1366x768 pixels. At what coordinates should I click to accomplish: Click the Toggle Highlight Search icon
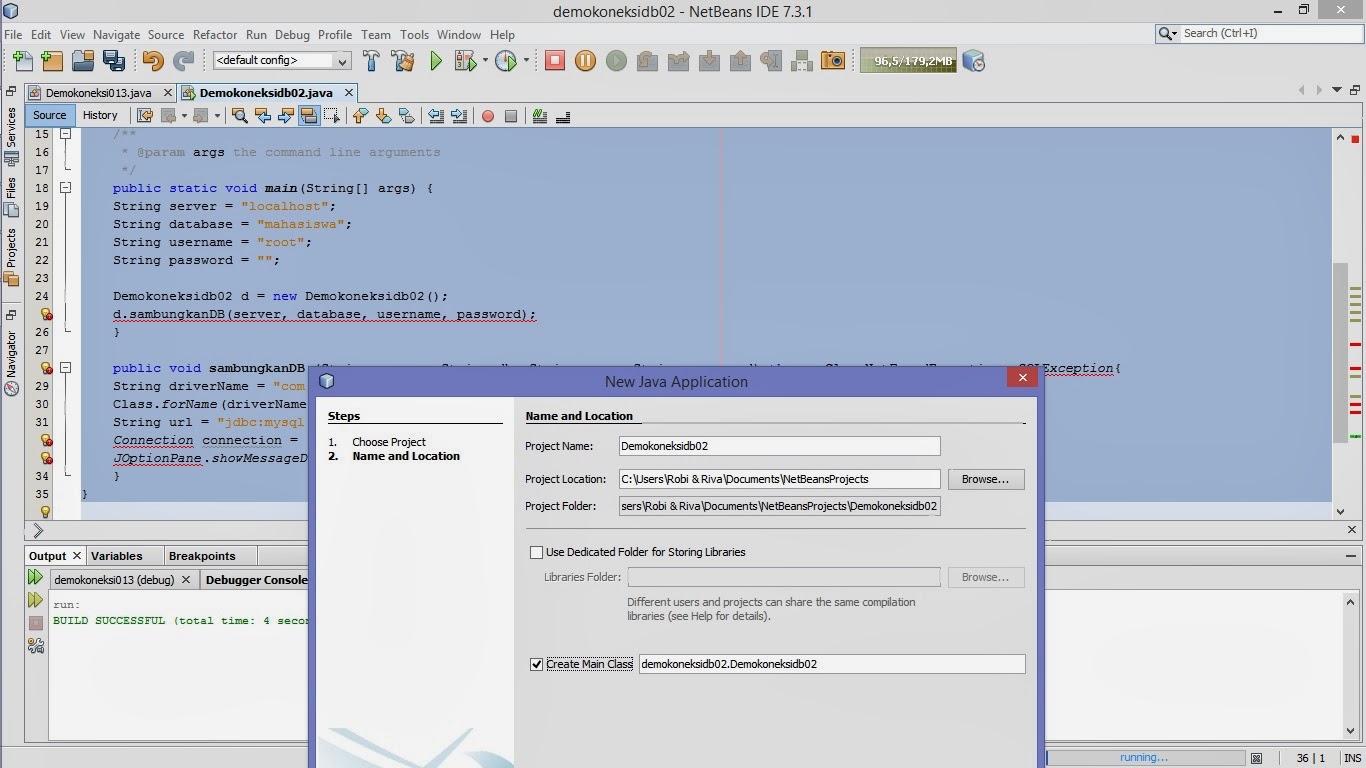309,116
